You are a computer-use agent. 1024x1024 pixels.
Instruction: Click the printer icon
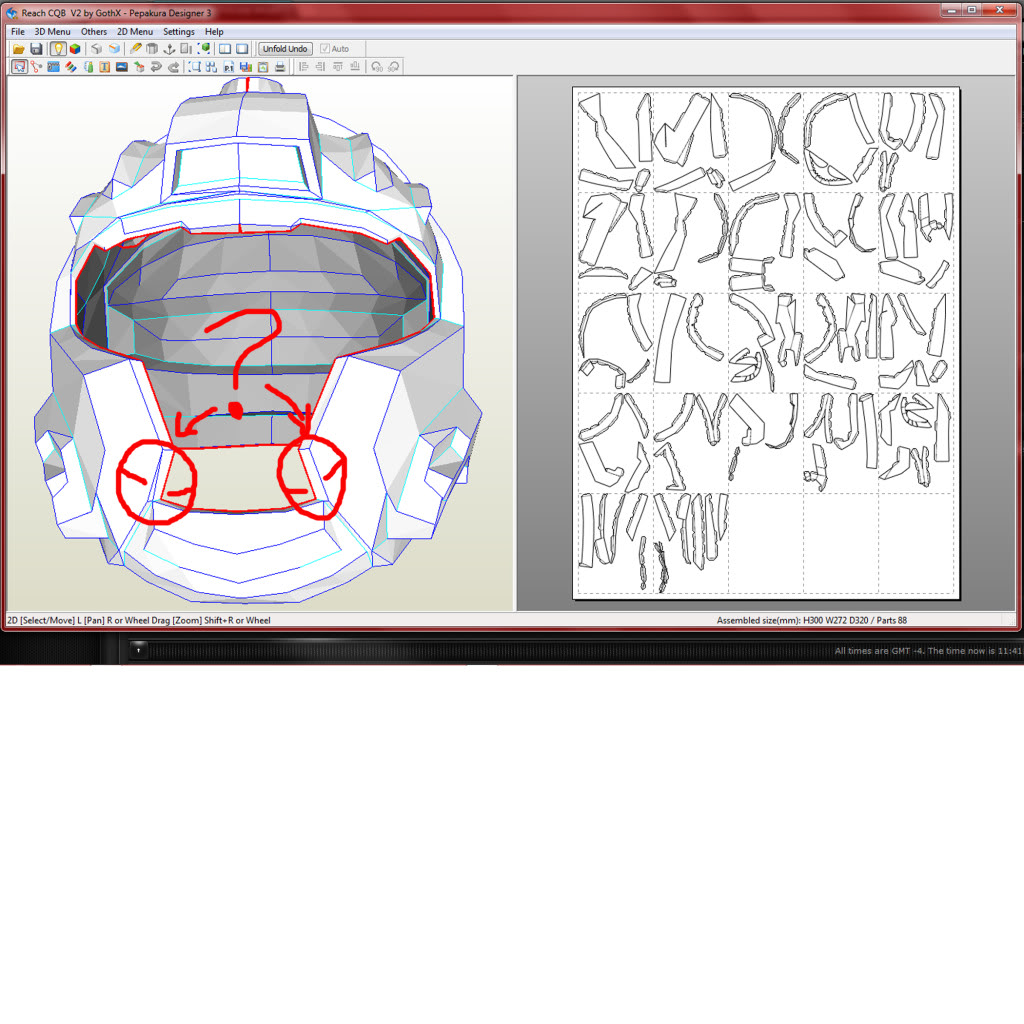(x=280, y=67)
